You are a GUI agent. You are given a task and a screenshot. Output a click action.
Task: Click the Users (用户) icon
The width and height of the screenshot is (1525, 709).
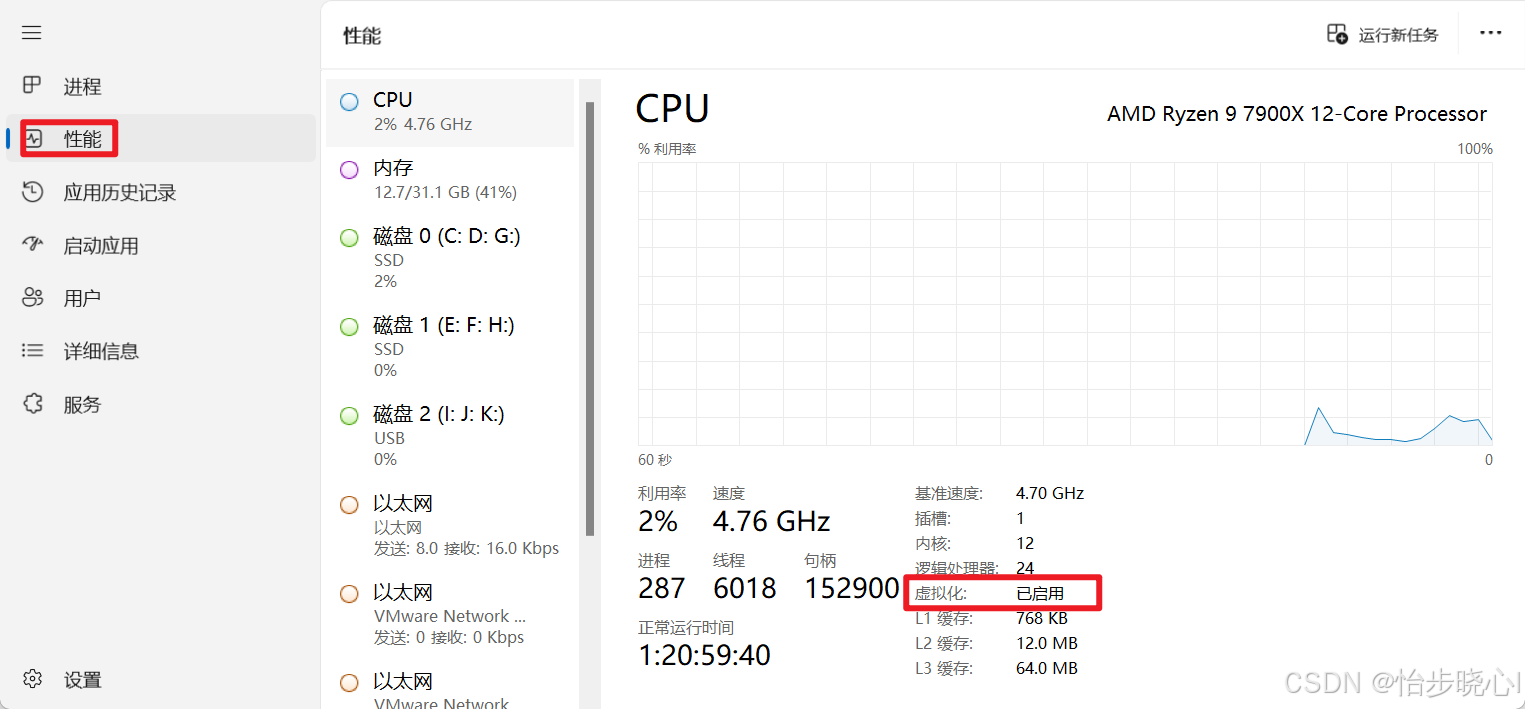click(32, 298)
